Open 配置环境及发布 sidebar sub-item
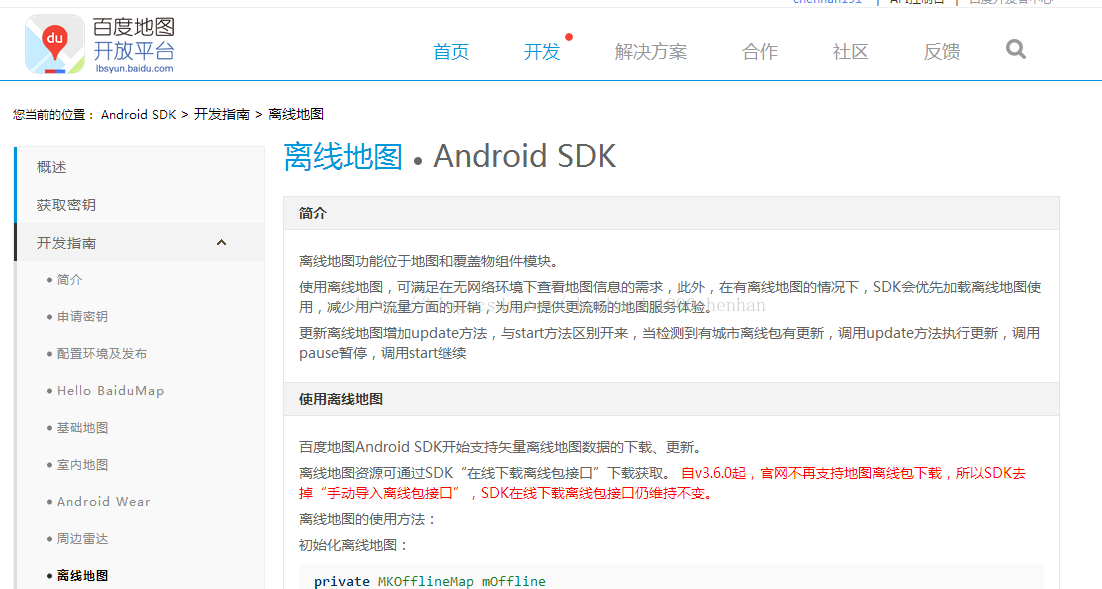The height and width of the screenshot is (589, 1102). pos(102,354)
